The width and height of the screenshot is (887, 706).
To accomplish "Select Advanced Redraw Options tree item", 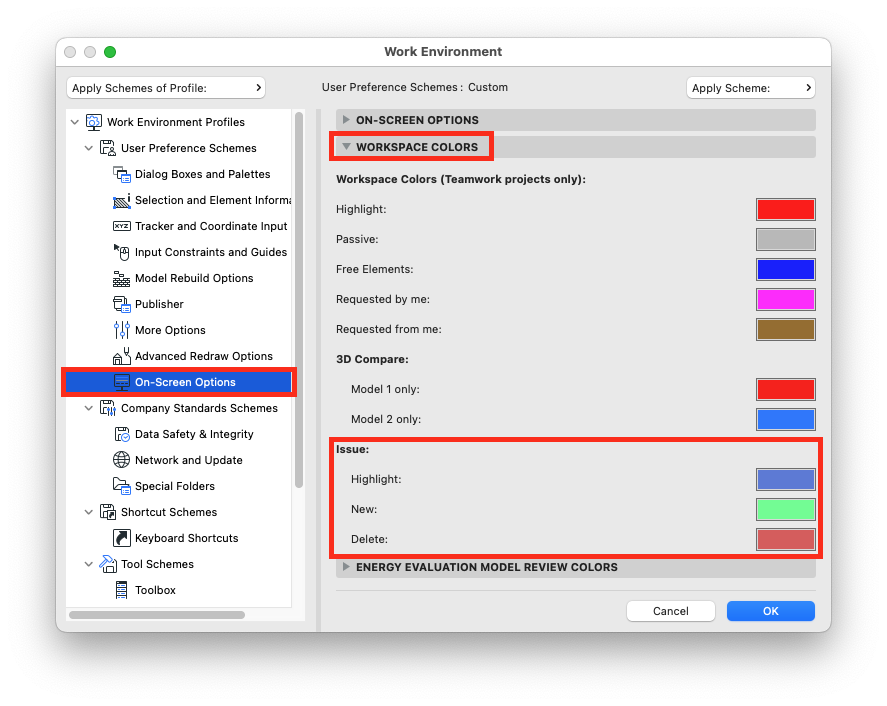I will (x=204, y=356).
